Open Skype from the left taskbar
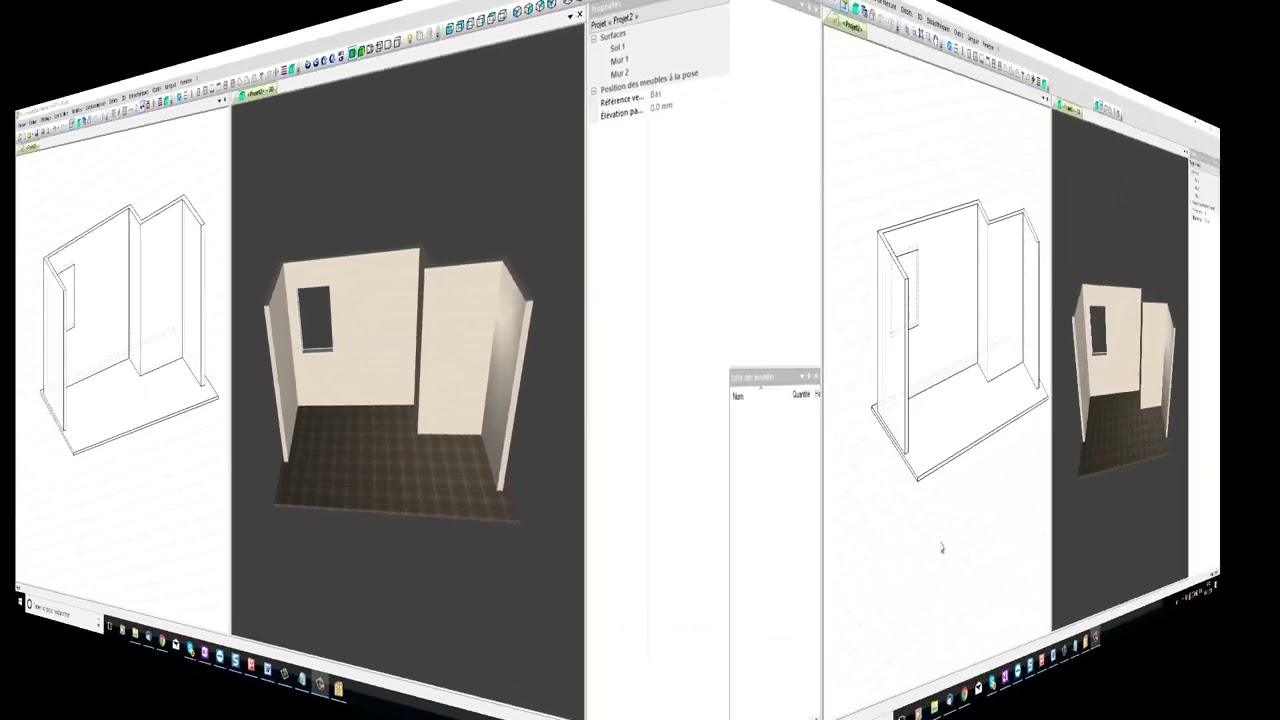Screen dimensions: 1280x720 click(191, 649)
